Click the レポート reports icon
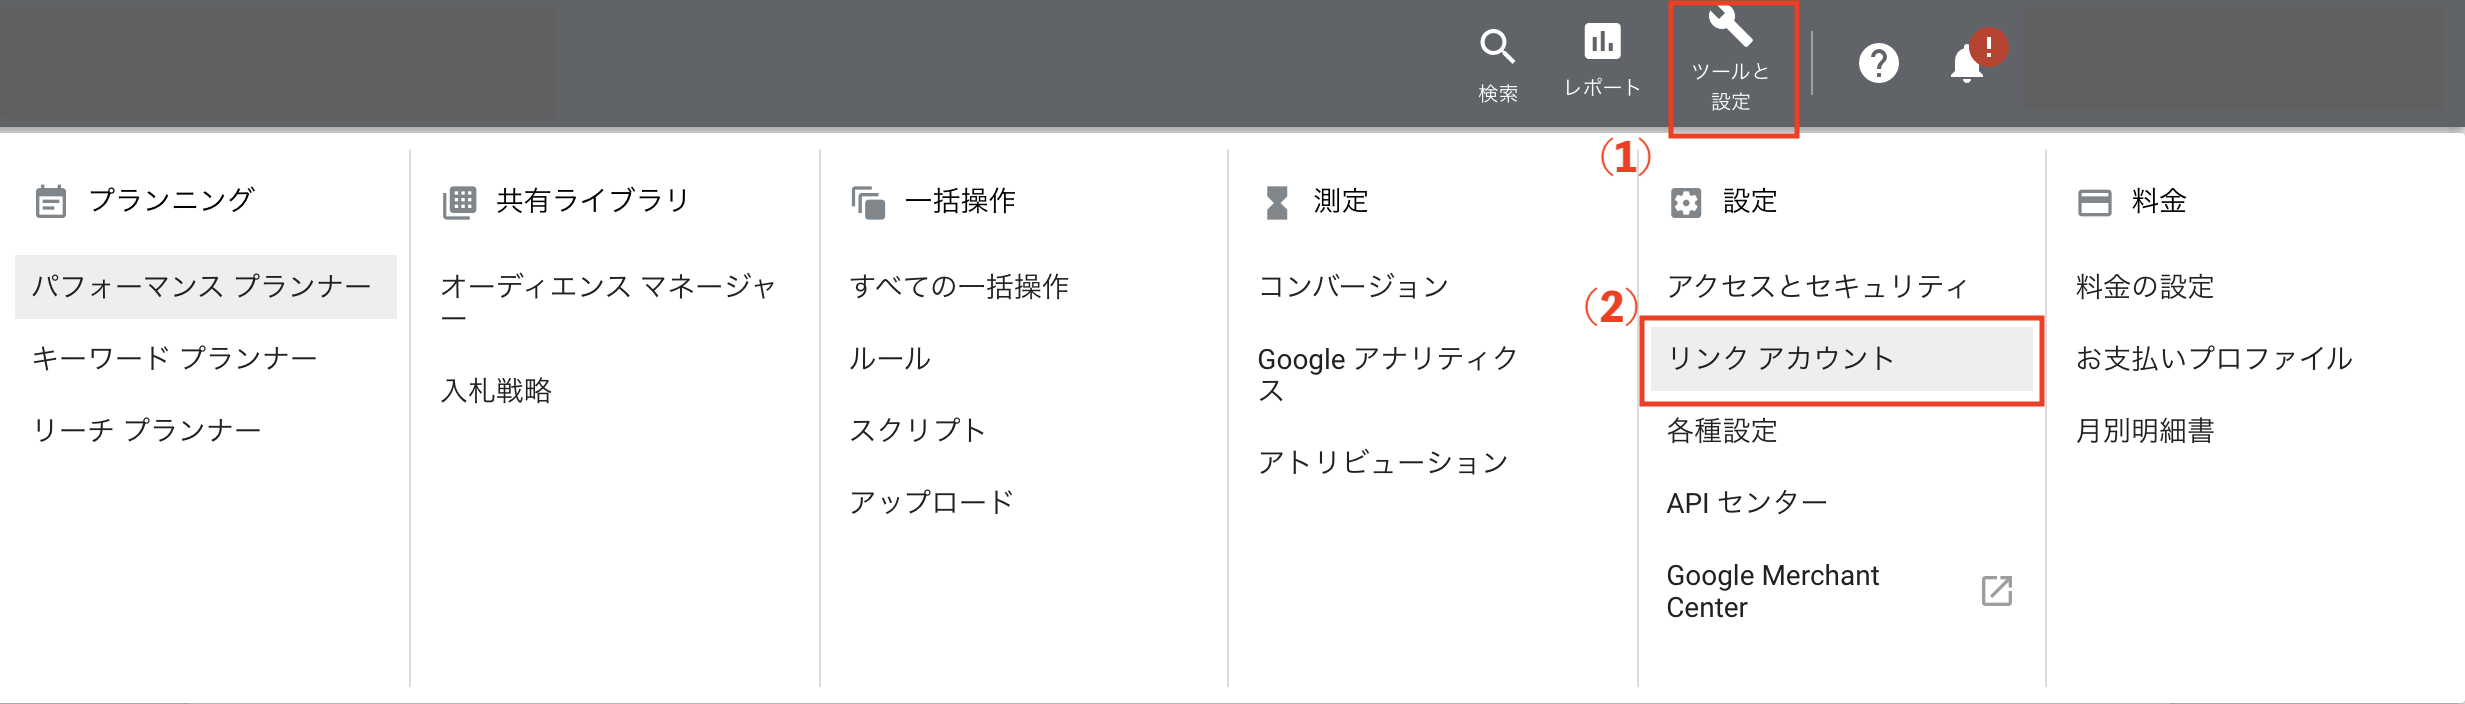The height and width of the screenshot is (704, 2465). (x=1604, y=42)
